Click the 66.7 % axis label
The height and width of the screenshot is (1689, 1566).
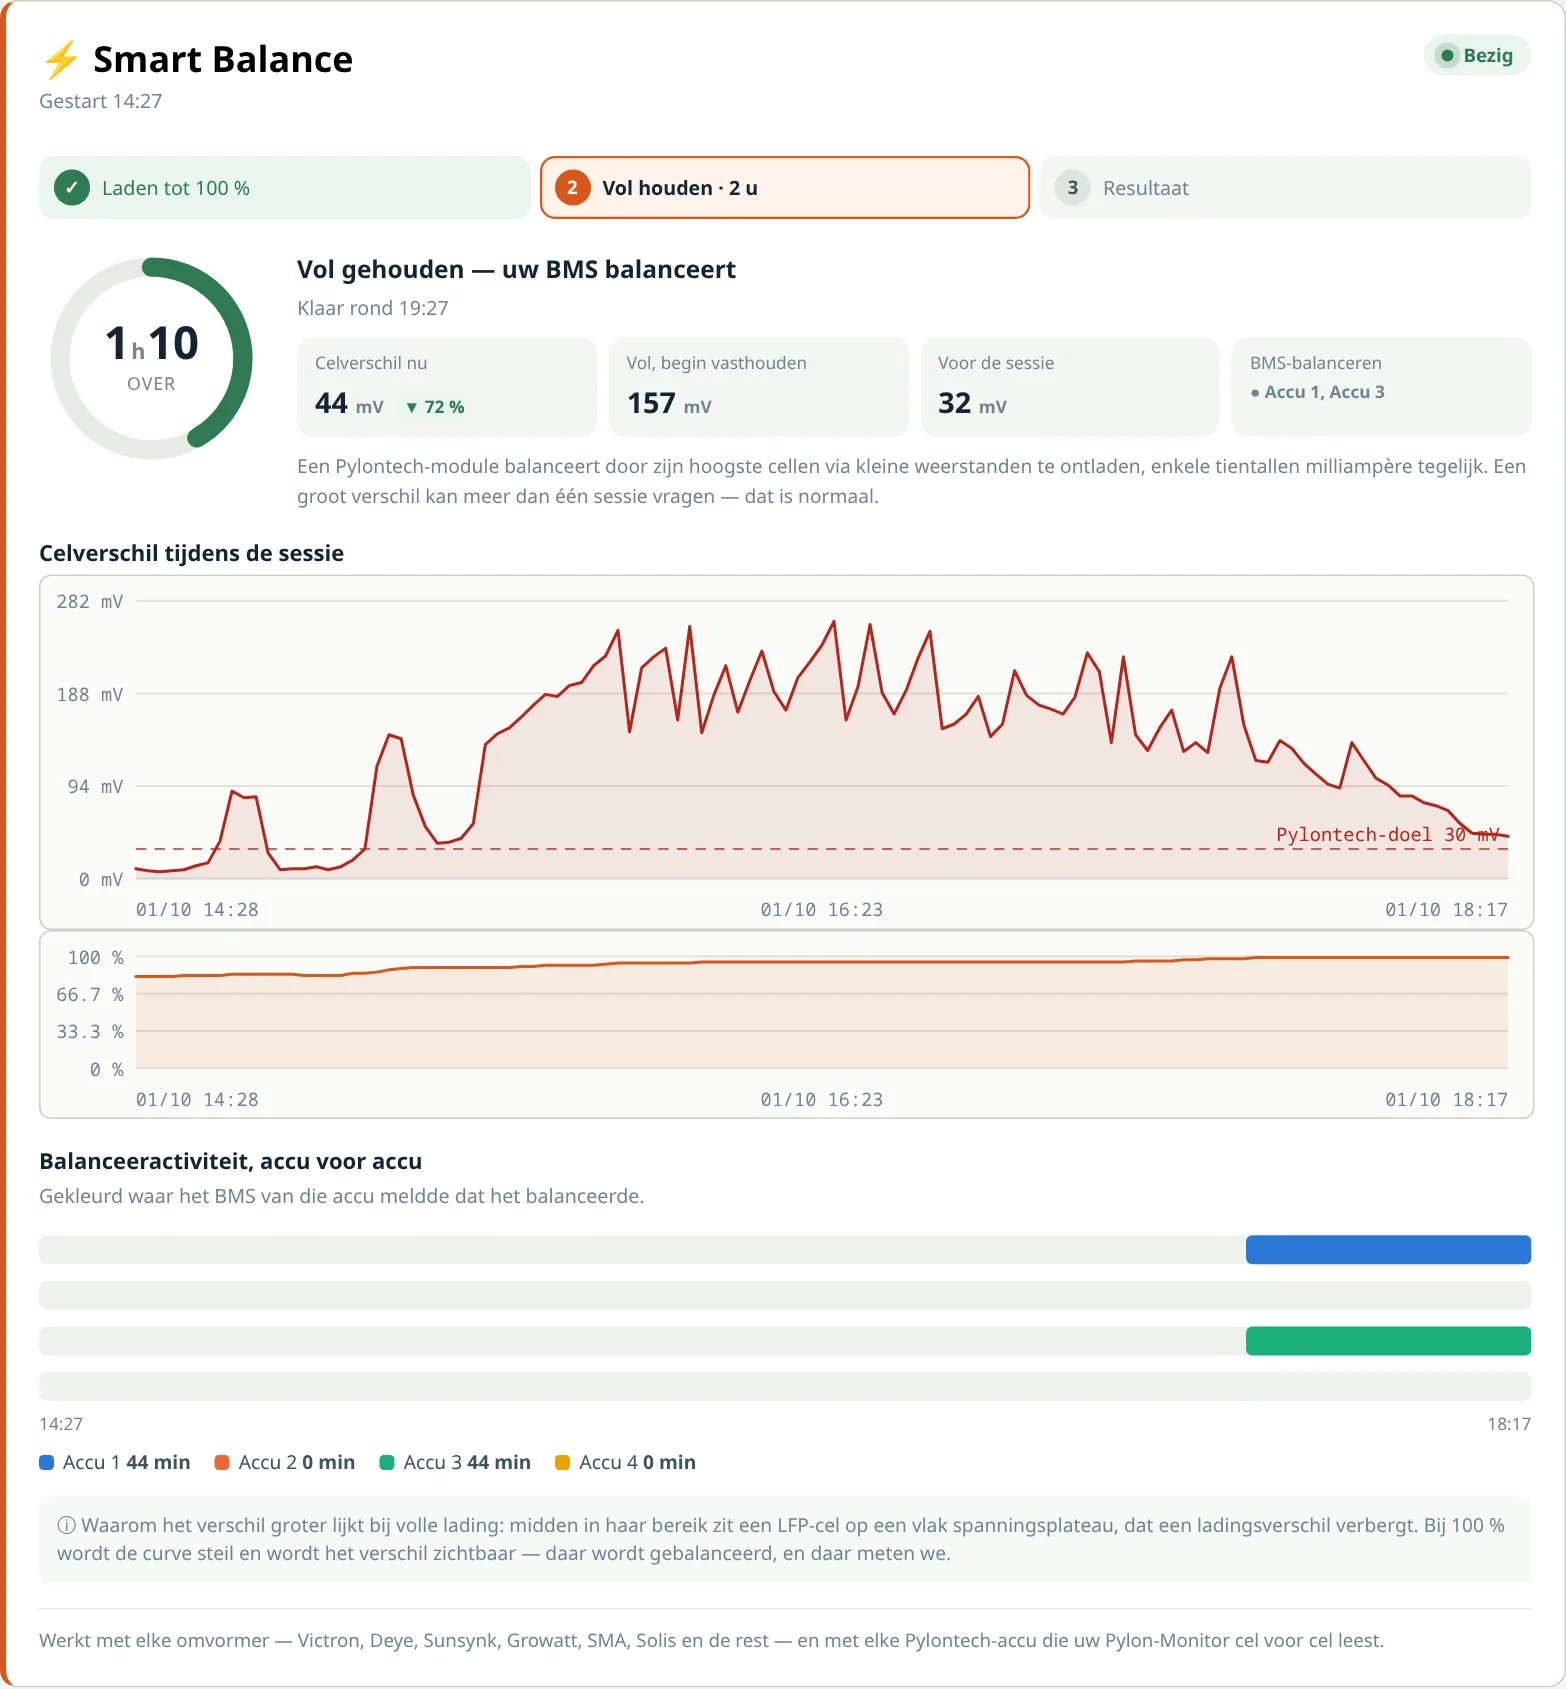(x=90, y=995)
